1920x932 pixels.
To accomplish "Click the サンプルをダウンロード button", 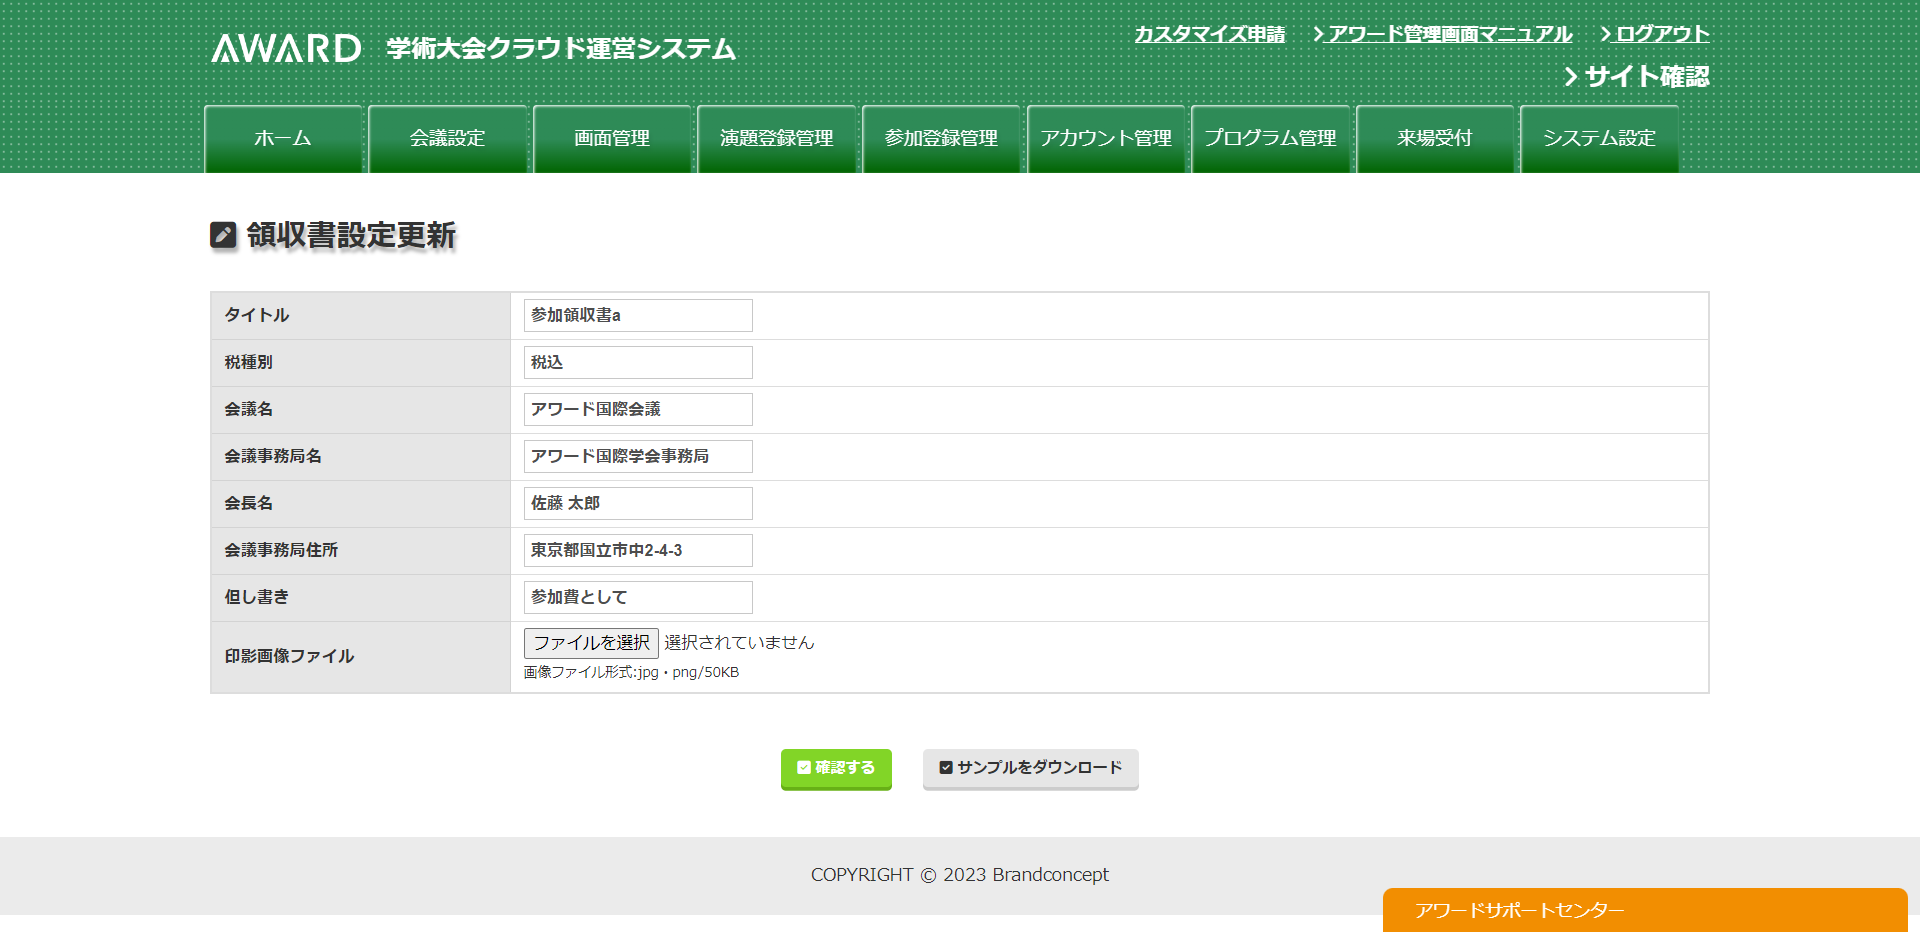I will point(1030,768).
